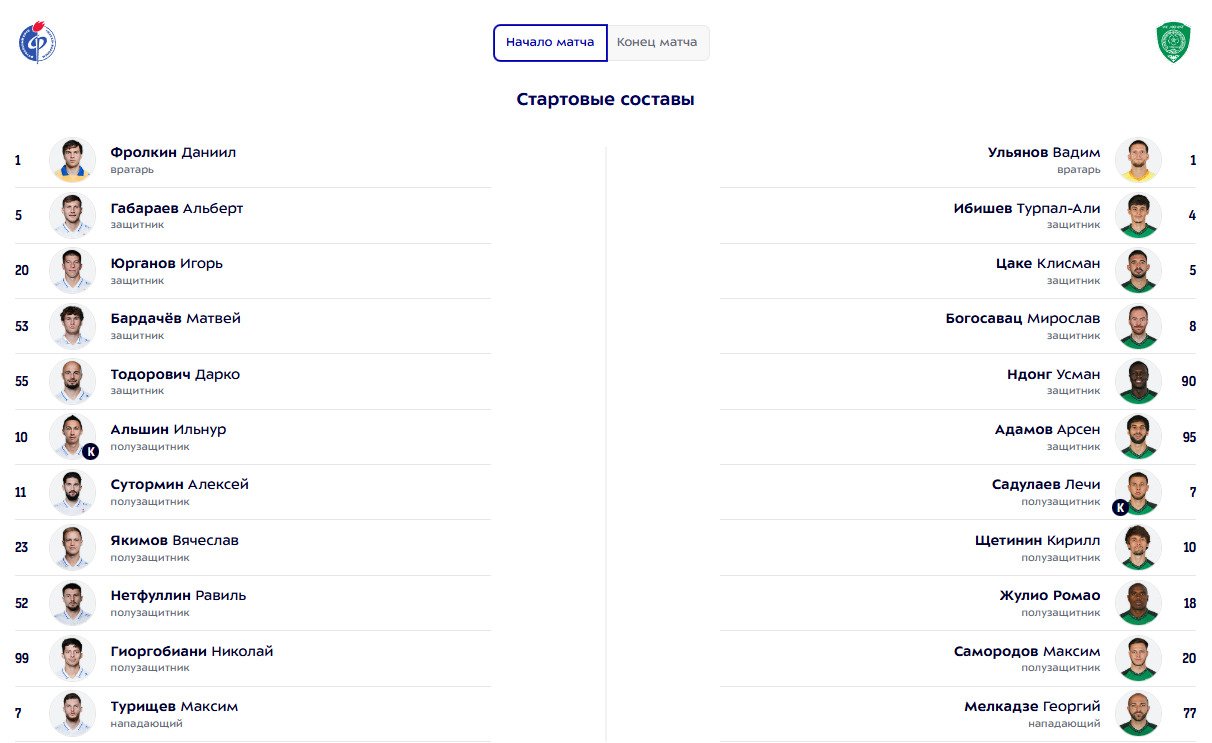Click Ндонг Усман's avatar
Screen dimensions: 1212x743
point(1138,382)
